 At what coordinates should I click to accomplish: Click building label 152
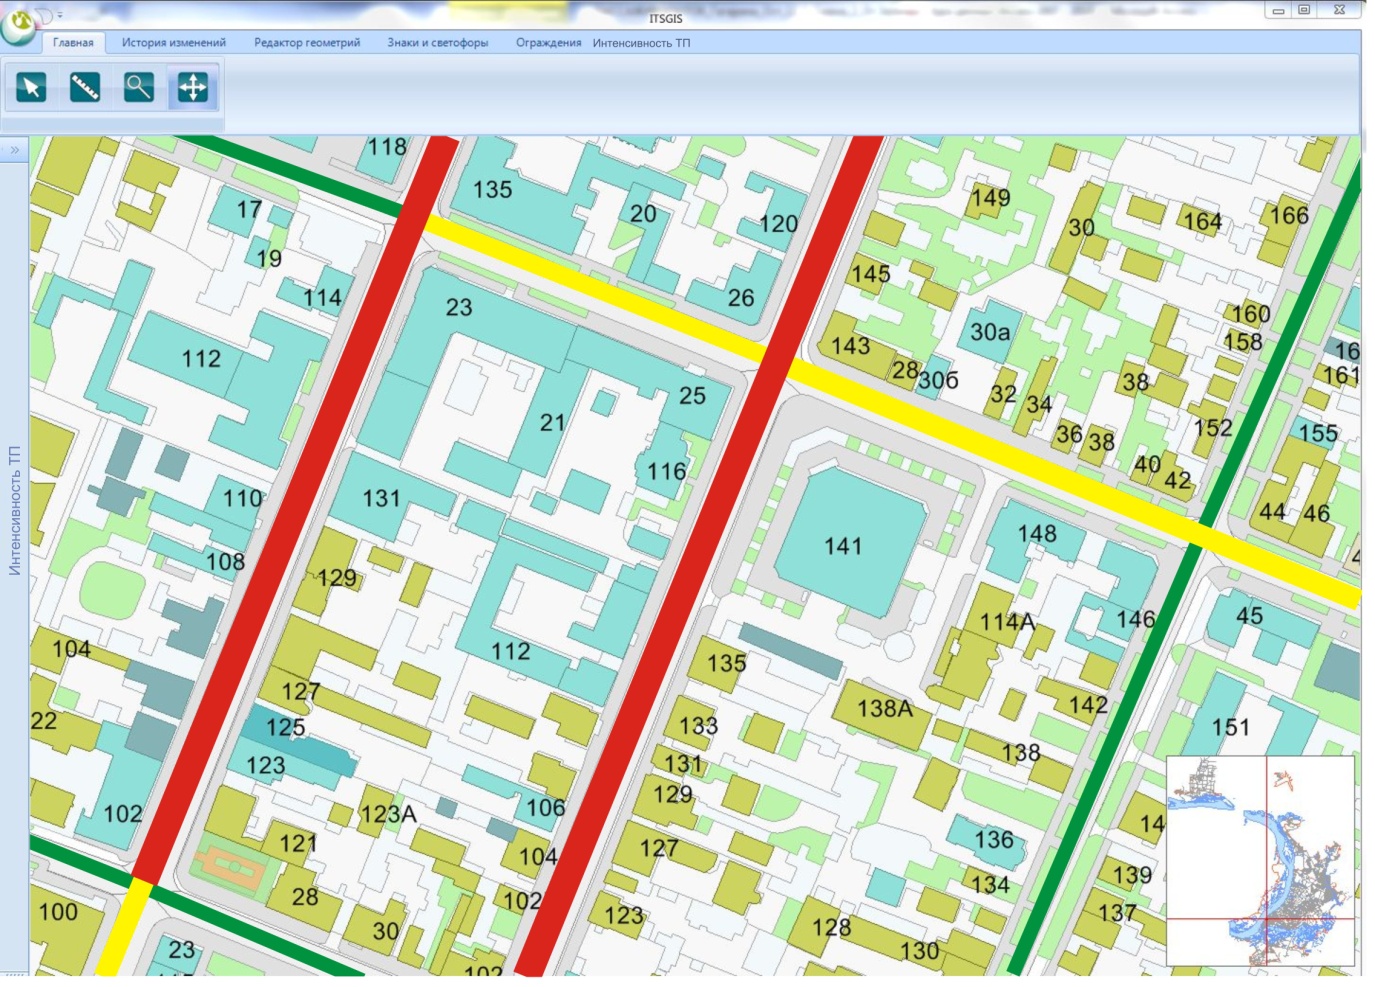coord(1213,428)
